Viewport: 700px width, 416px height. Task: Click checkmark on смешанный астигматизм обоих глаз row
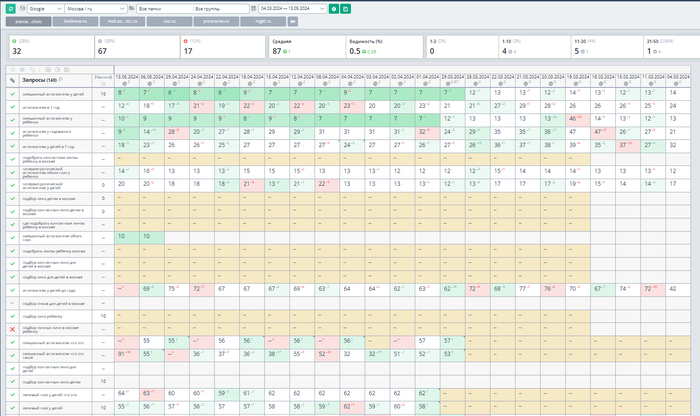click(12, 237)
